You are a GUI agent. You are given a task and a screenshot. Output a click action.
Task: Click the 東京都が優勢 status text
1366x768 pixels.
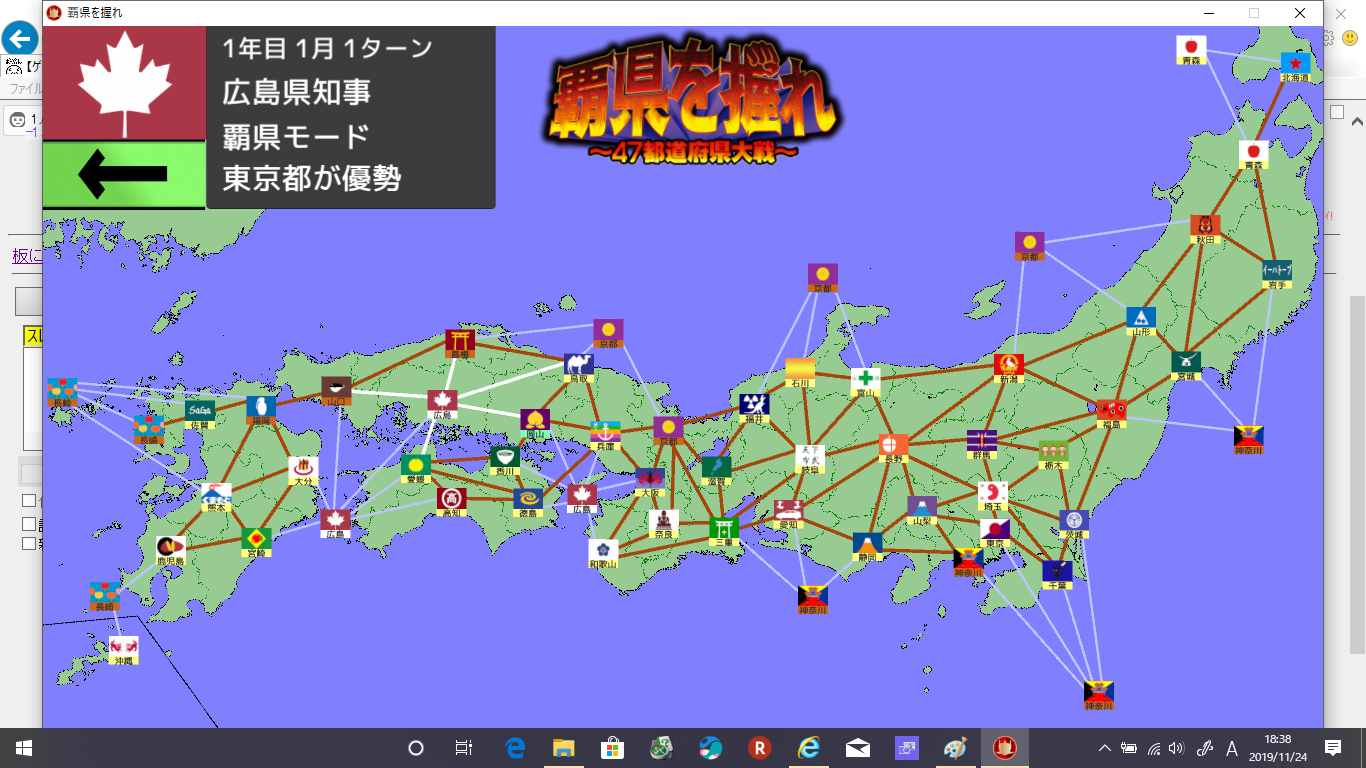point(312,178)
